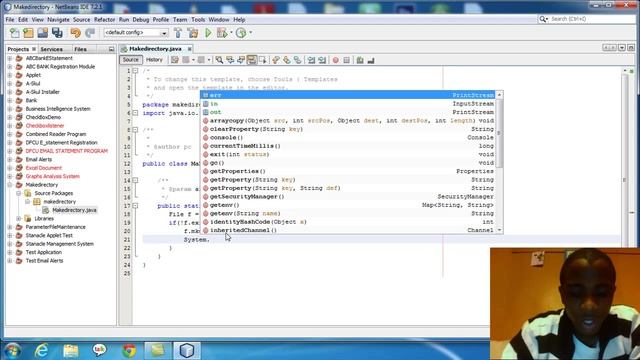This screenshot has height=360, width=640.
Task: Select 'err' PrintStream in completion list
Action: [348, 95]
